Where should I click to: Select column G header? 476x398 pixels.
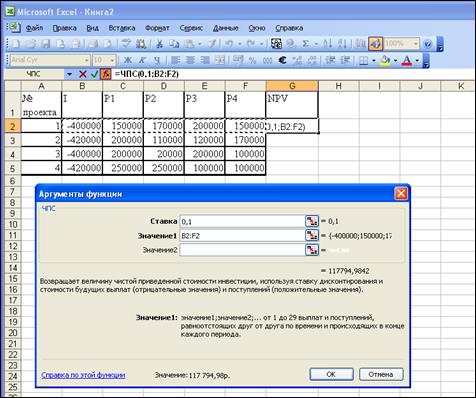(292, 86)
